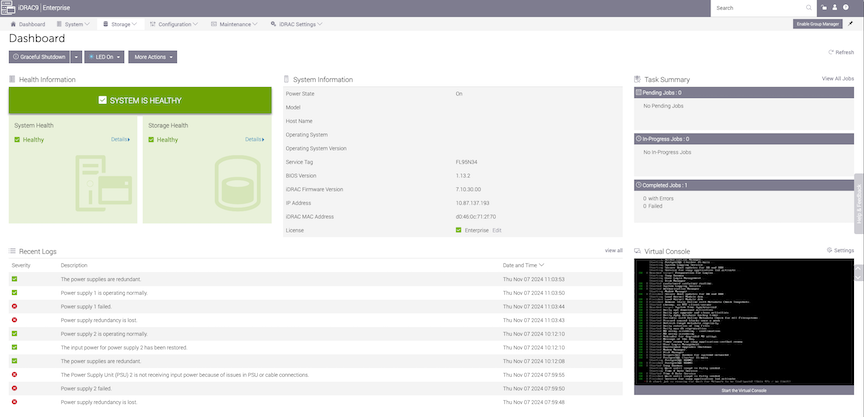Click the Enable Group Manager button
Viewport: 864px width, 417px height.
817,23
